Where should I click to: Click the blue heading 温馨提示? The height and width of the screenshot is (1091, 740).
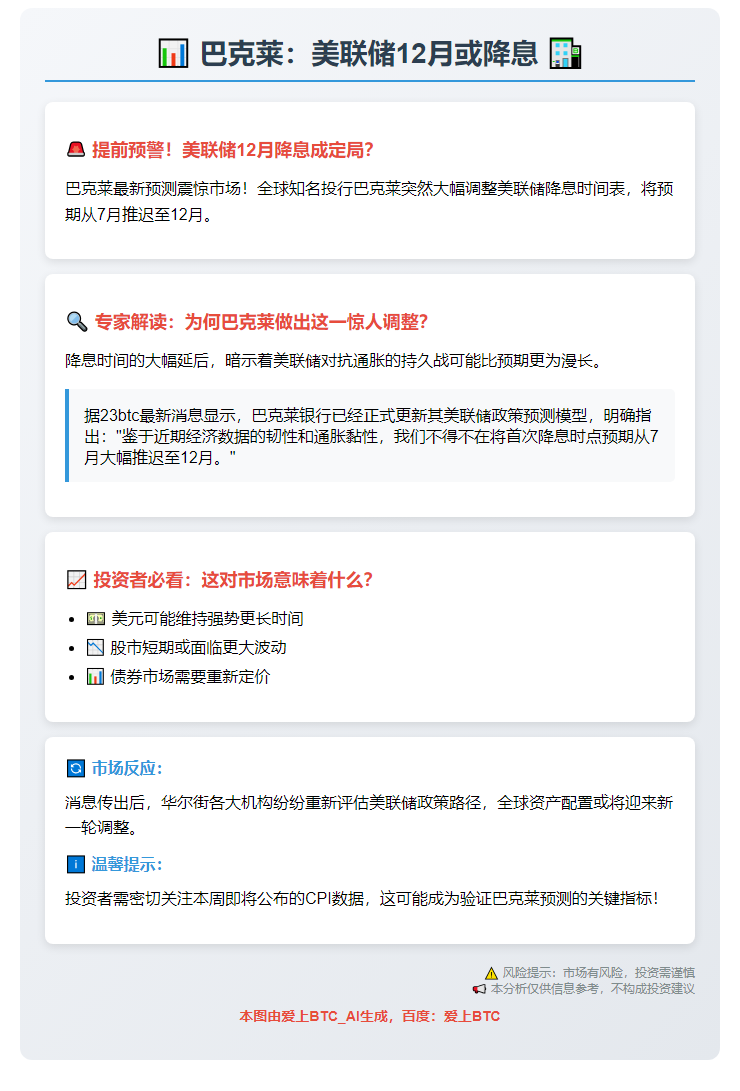point(127,864)
